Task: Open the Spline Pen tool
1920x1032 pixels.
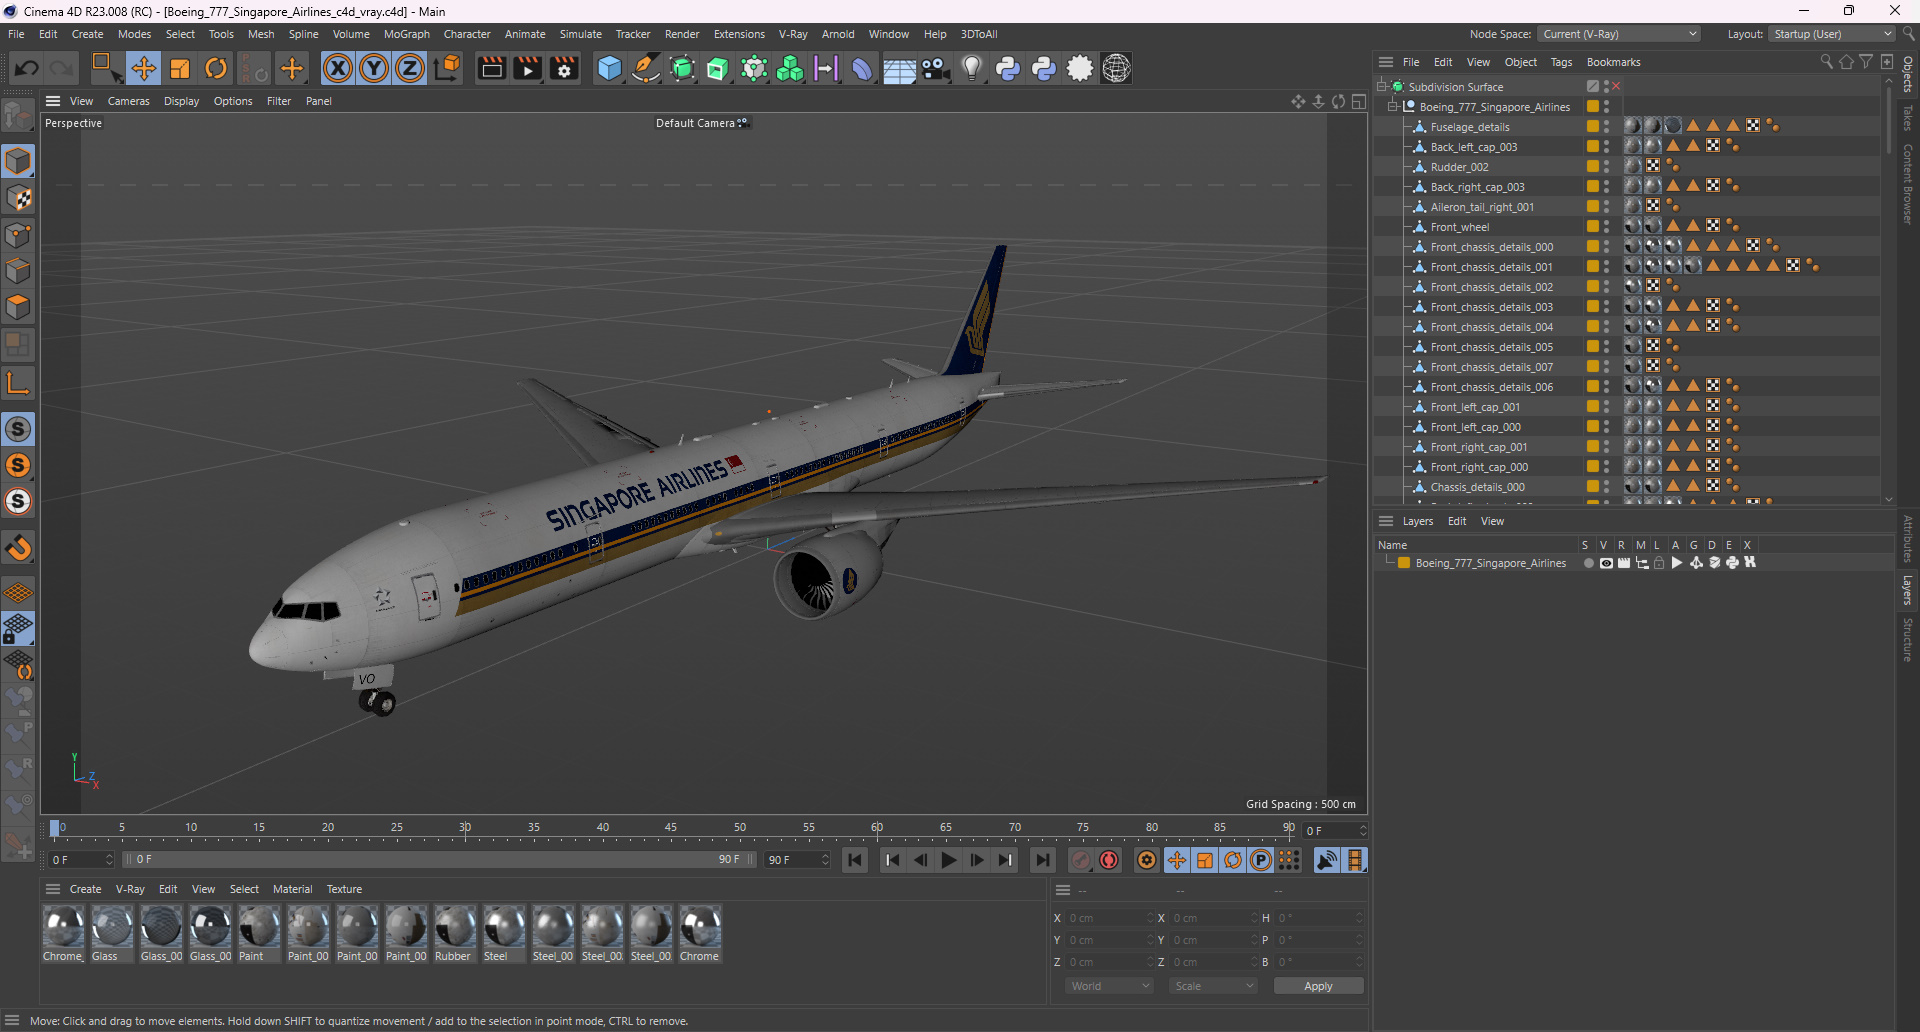Action: click(x=646, y=68)
